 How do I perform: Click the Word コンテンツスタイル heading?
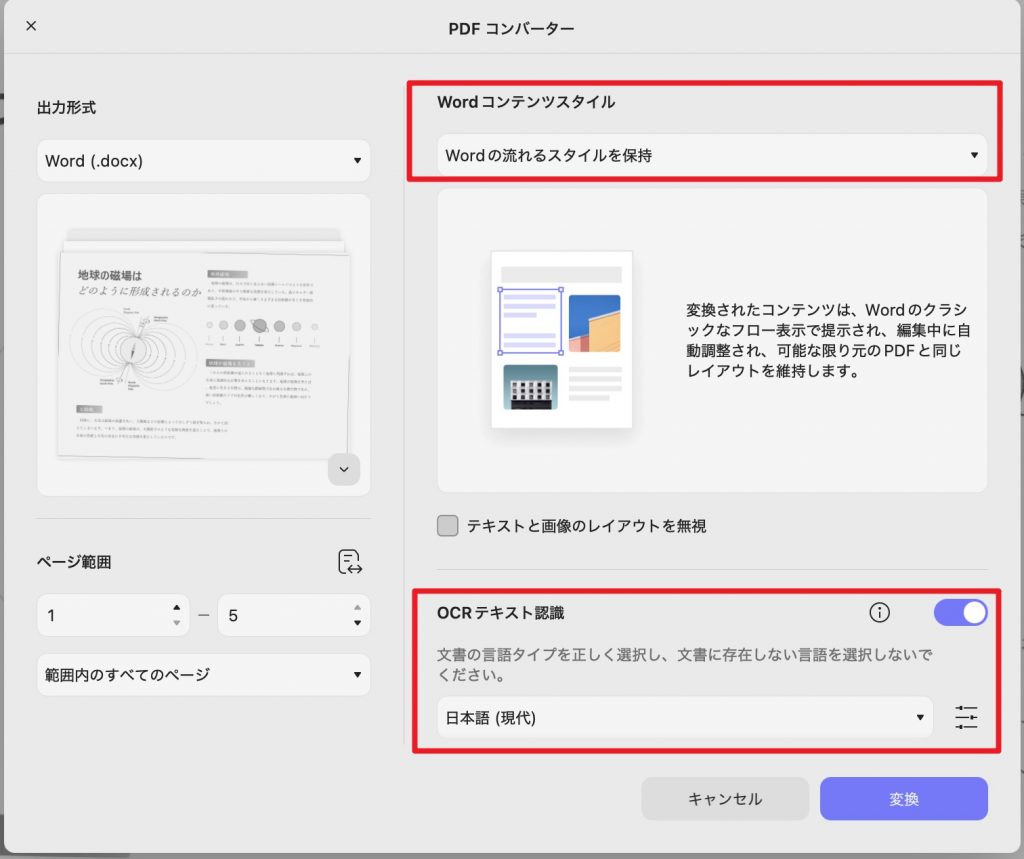[526, 102]
